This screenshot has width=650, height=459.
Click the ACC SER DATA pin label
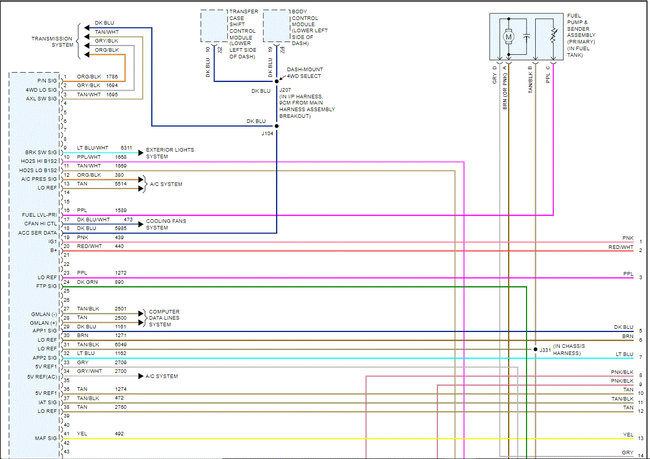[37, 233]
